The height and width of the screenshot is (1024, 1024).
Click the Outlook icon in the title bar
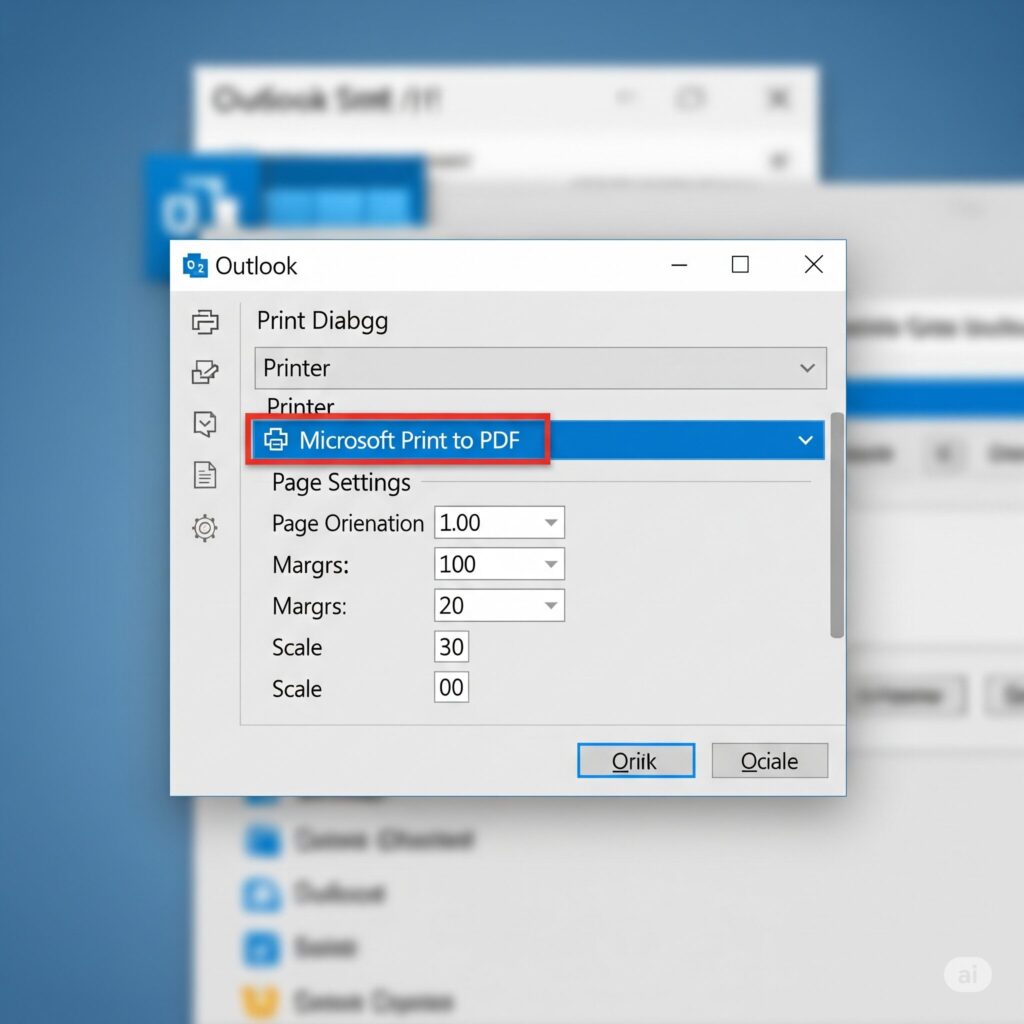click(x=197, y=265)
